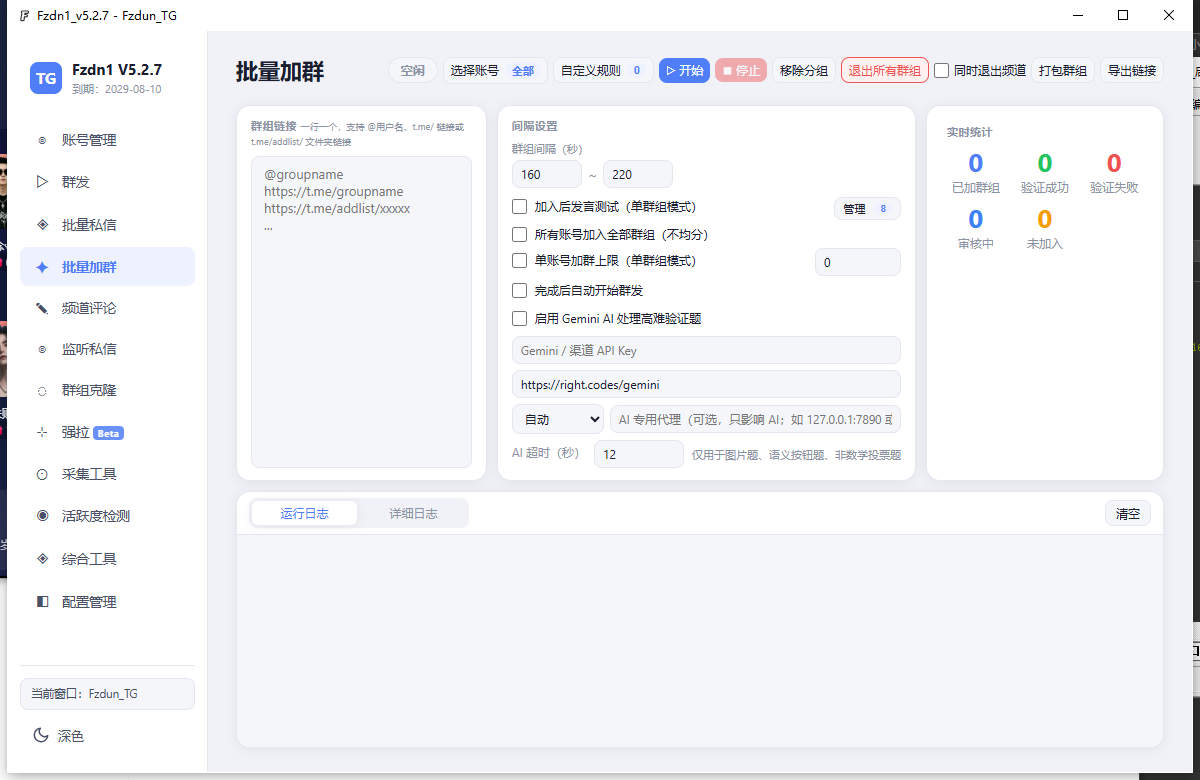Open 群组克隆 section
Viewport: 1200px width, 780px height.
pos(107,391)
